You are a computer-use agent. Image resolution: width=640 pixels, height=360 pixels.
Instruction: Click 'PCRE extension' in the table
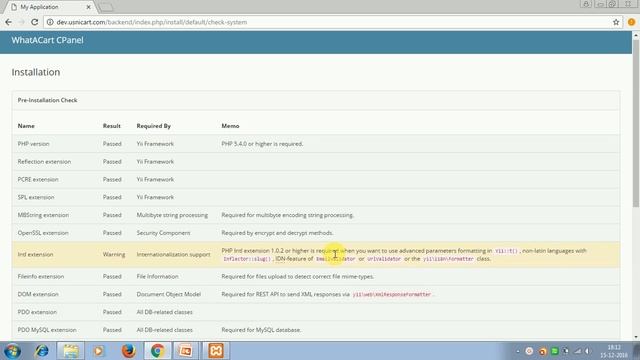coord(38,179)
